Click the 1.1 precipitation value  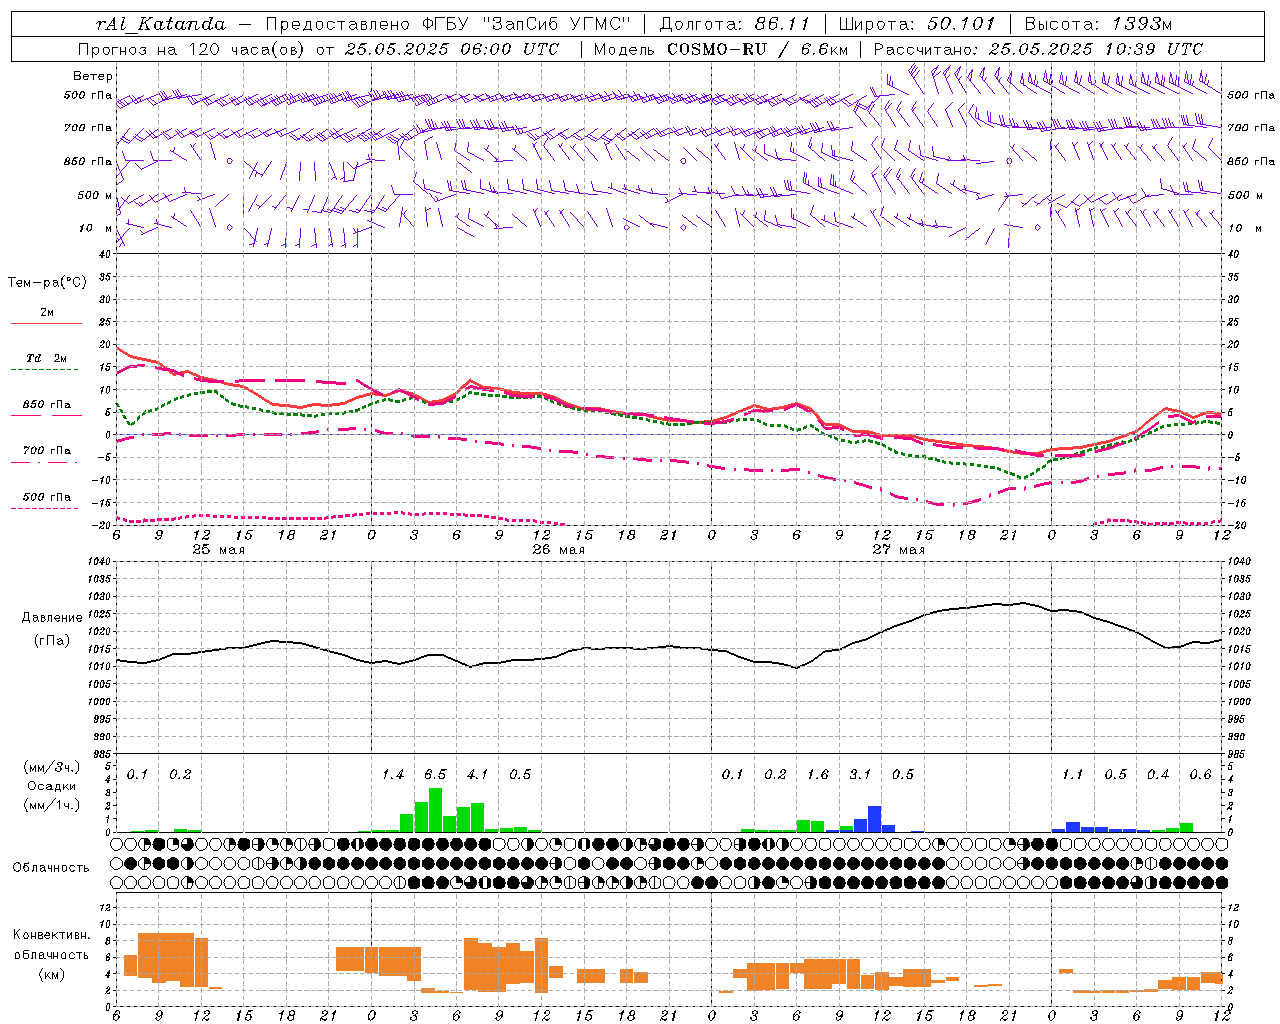click(x=1073, y=775)
